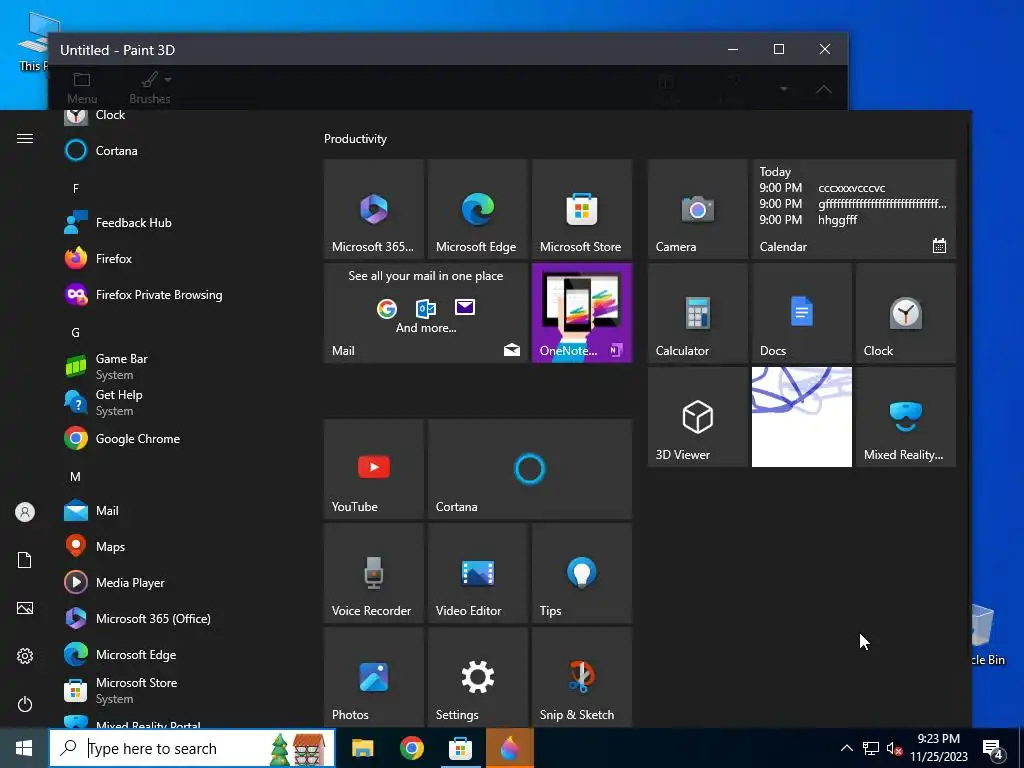
Task: Click the taskbar search box
Action: click(192, 748)
